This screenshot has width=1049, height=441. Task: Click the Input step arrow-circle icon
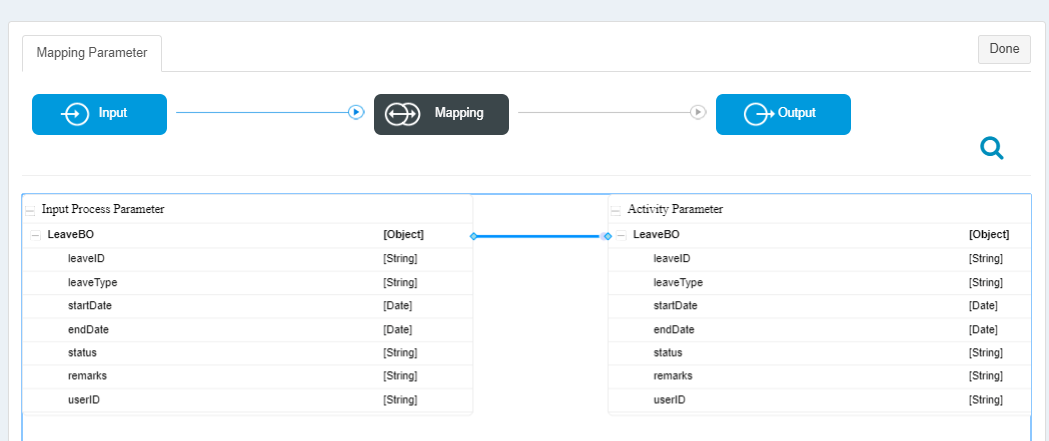tap(76, 114)
